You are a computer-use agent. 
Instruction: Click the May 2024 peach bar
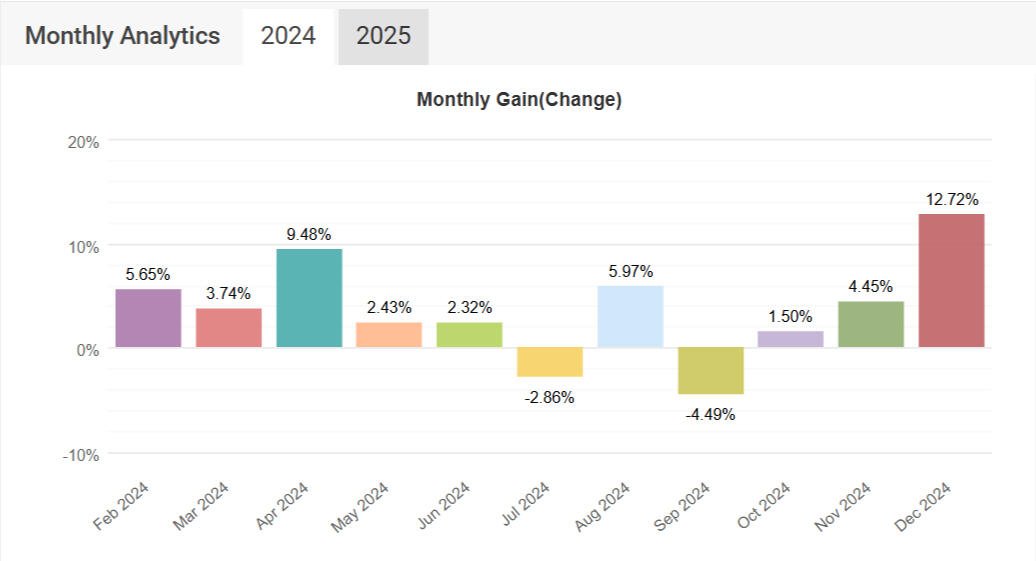(x=389, y=335)
